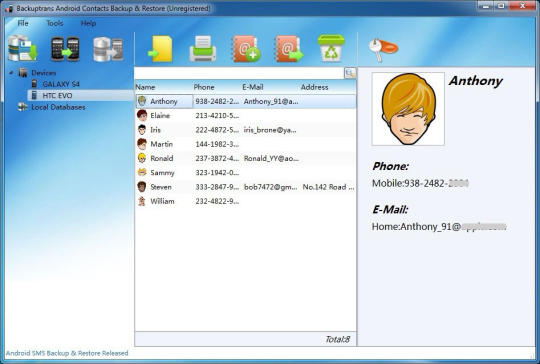The width and height of the screenshot is (540, 364).
Task: Select contact name Steven
Action: [x=161, y=187]
